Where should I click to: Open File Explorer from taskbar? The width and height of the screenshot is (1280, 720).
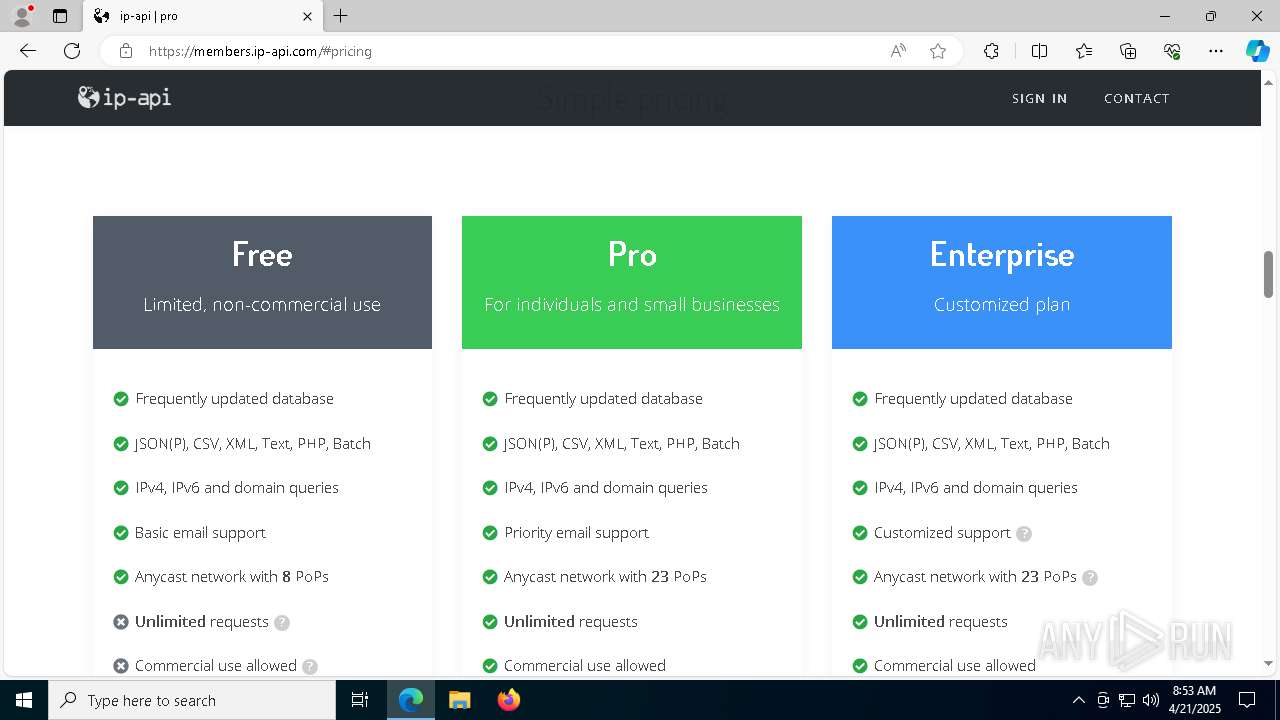[x=459, y=700]
